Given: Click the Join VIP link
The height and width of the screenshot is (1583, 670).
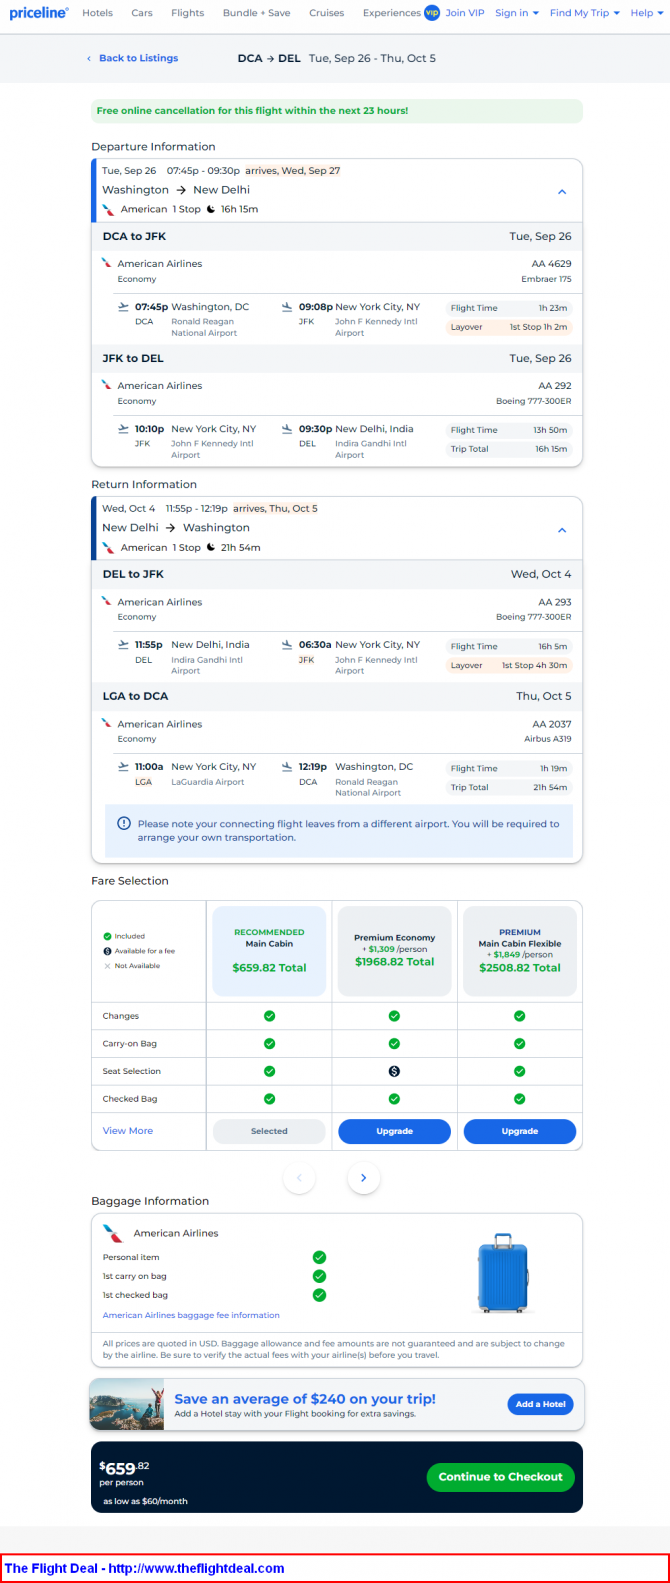Looking at the screenshot, I should coord(465,13).
